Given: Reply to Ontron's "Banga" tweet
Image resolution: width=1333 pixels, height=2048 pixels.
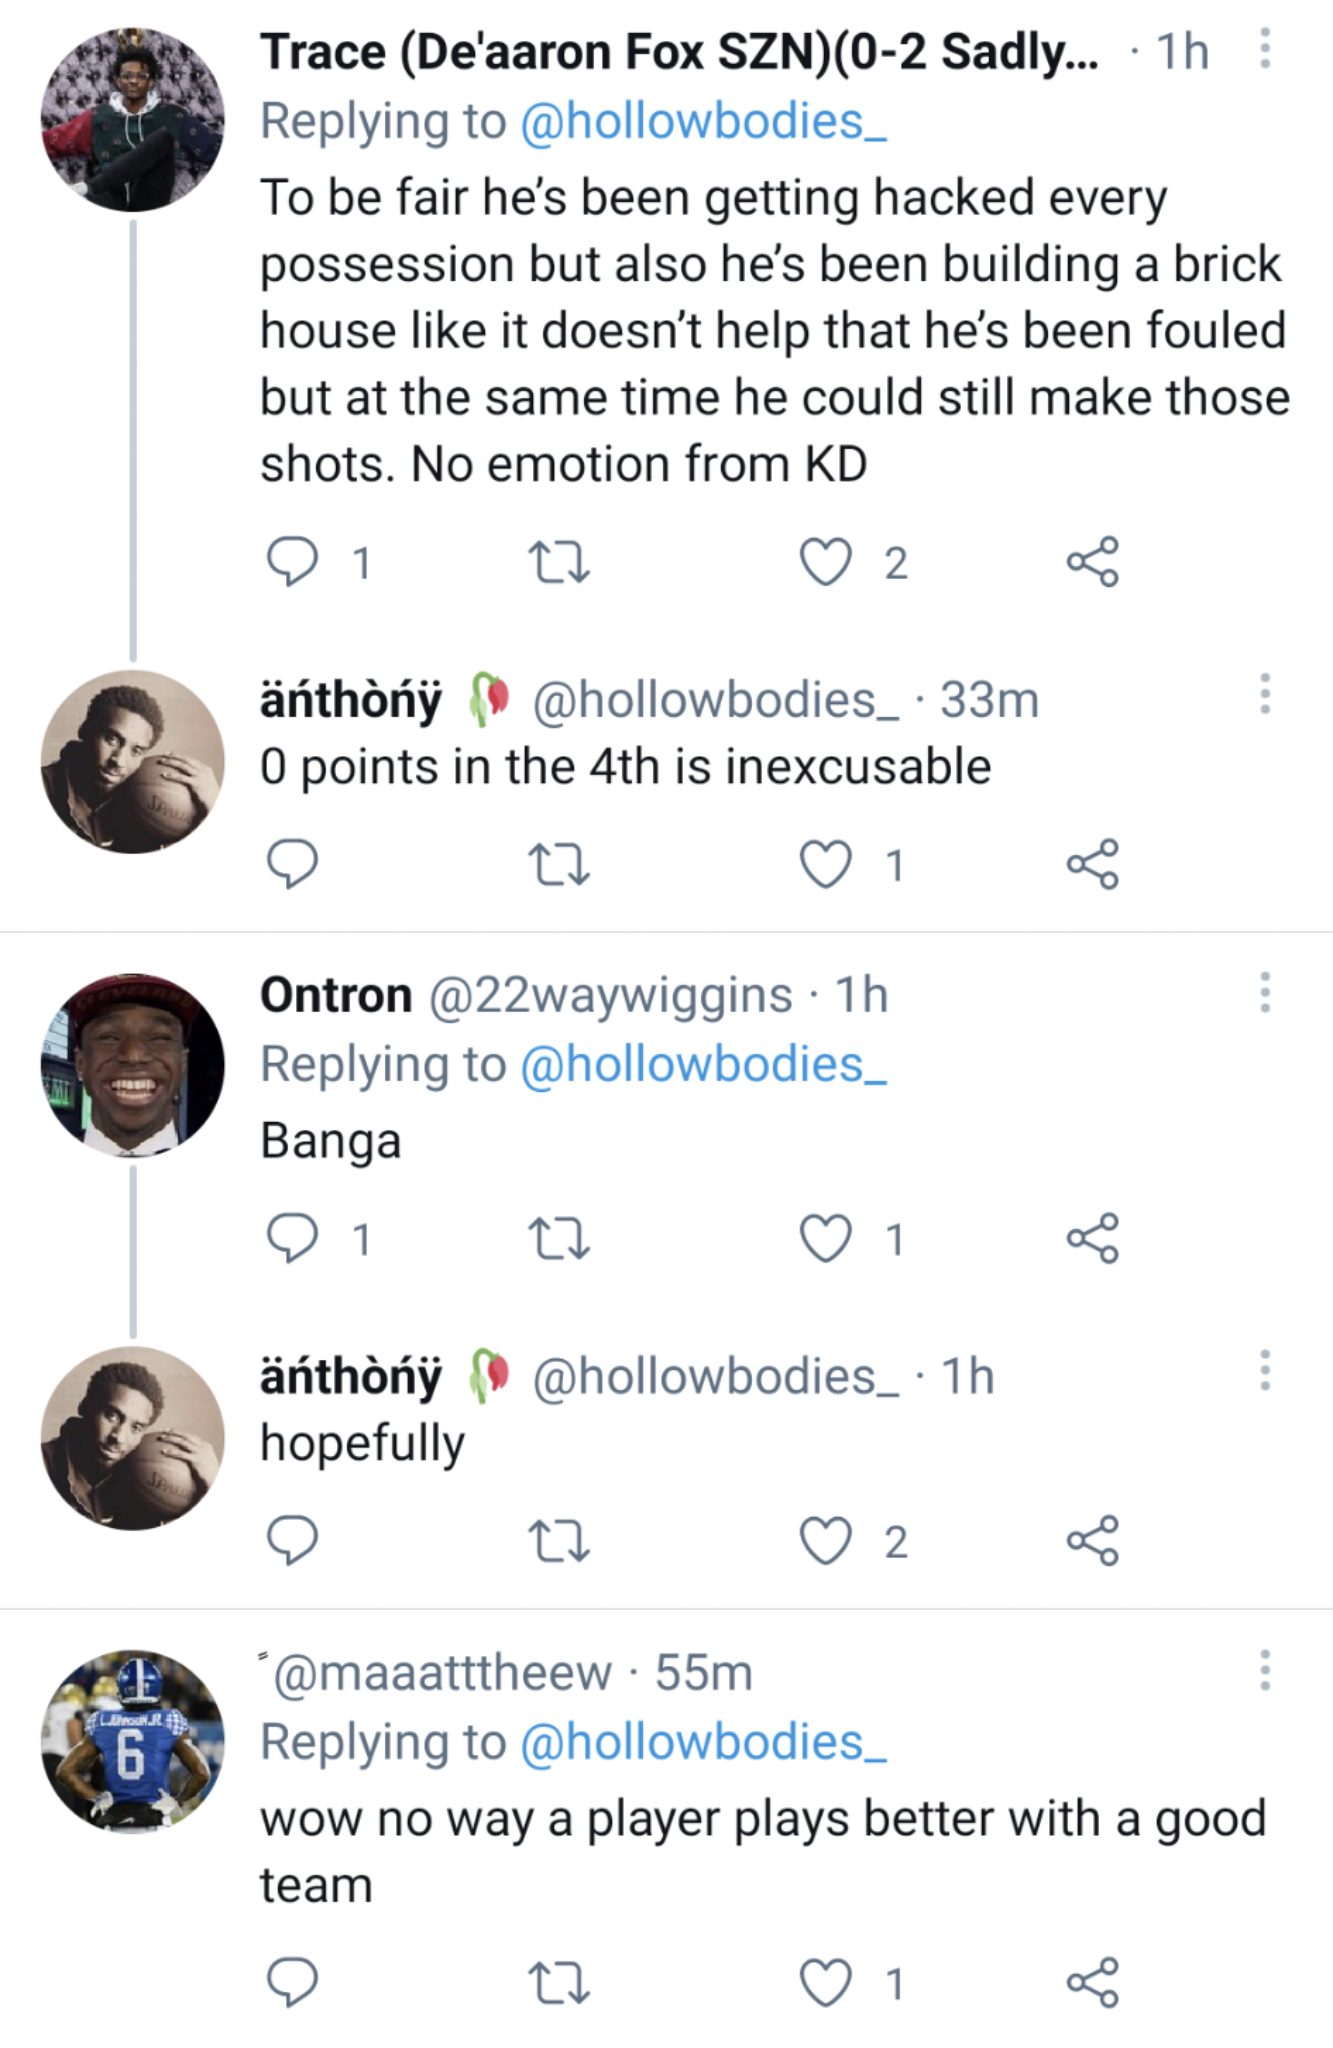Looking at the screenshot, I should (291, 1238).
